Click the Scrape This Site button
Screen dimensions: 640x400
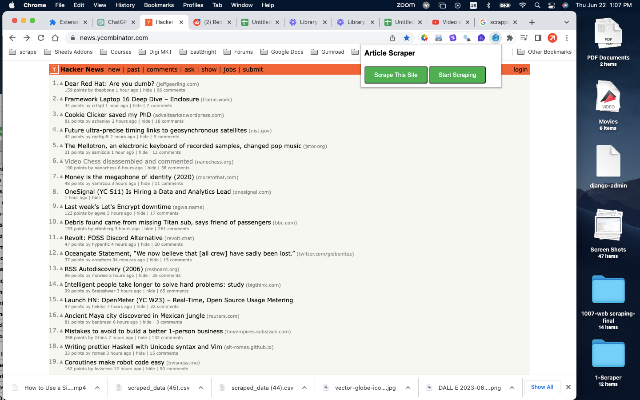396,75
